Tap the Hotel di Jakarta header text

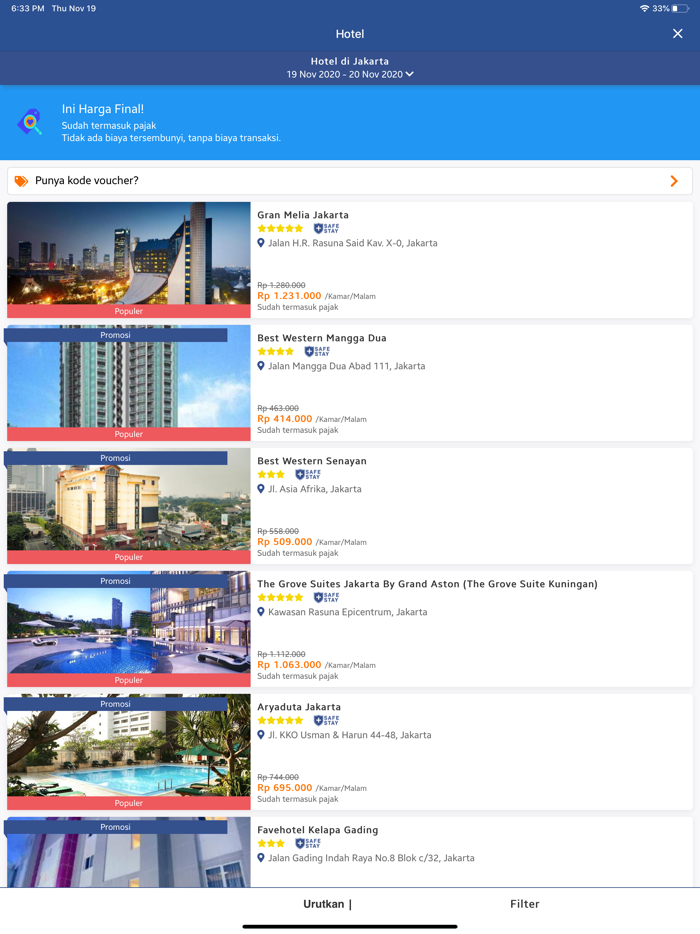tap(350, 61)
